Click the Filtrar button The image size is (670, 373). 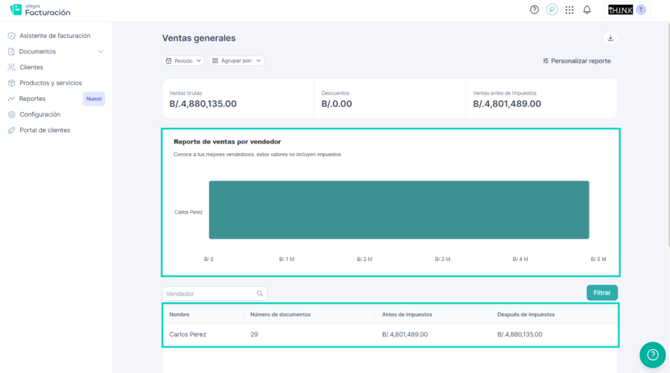click(x=602, y=293)
